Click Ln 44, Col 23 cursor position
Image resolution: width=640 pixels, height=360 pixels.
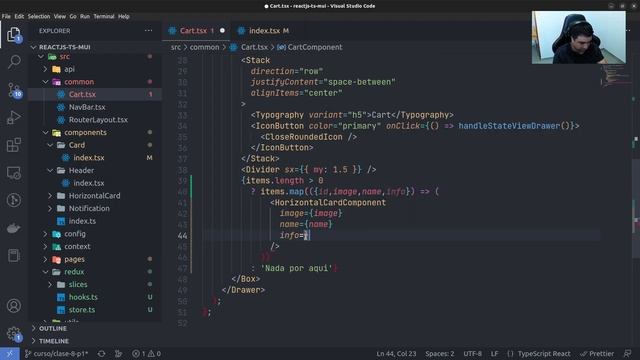pos(396,353)
